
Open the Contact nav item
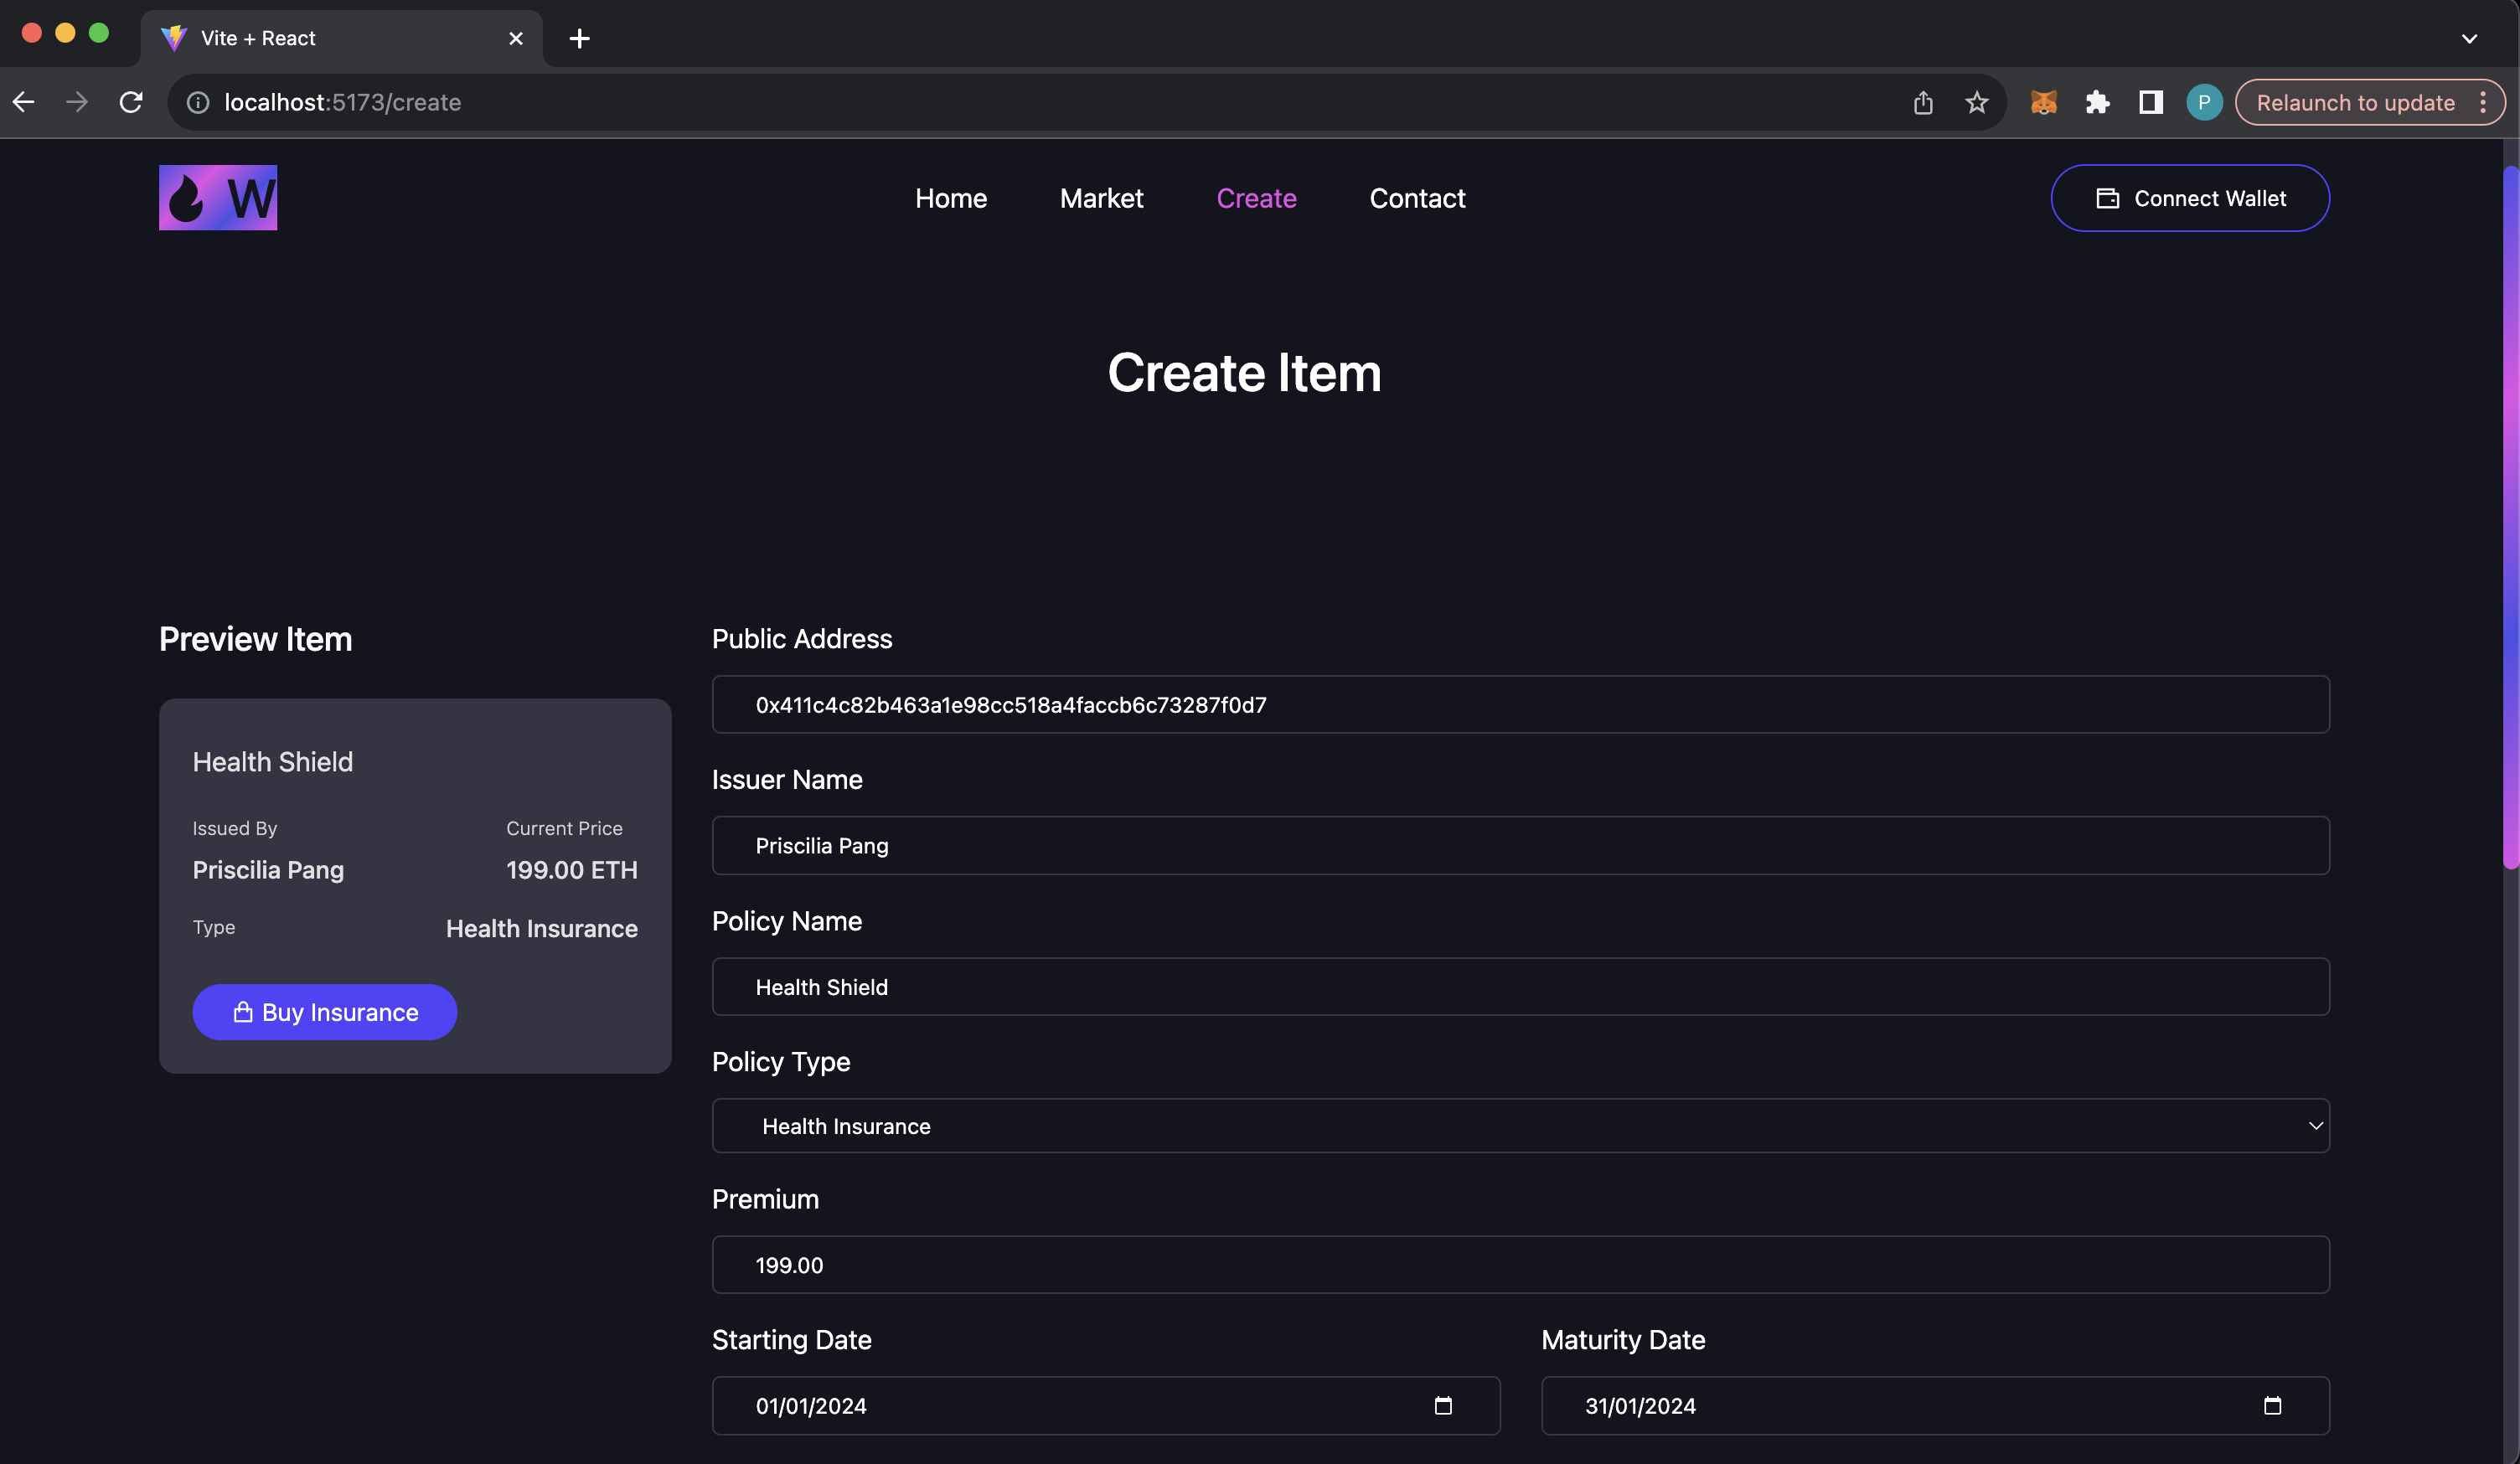(x=1416, y=198)
